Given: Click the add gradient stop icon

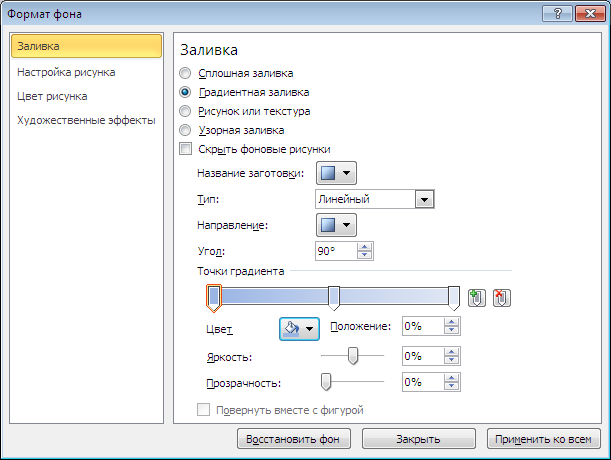Looking at the screenshot, I should (x=477, y=298).
